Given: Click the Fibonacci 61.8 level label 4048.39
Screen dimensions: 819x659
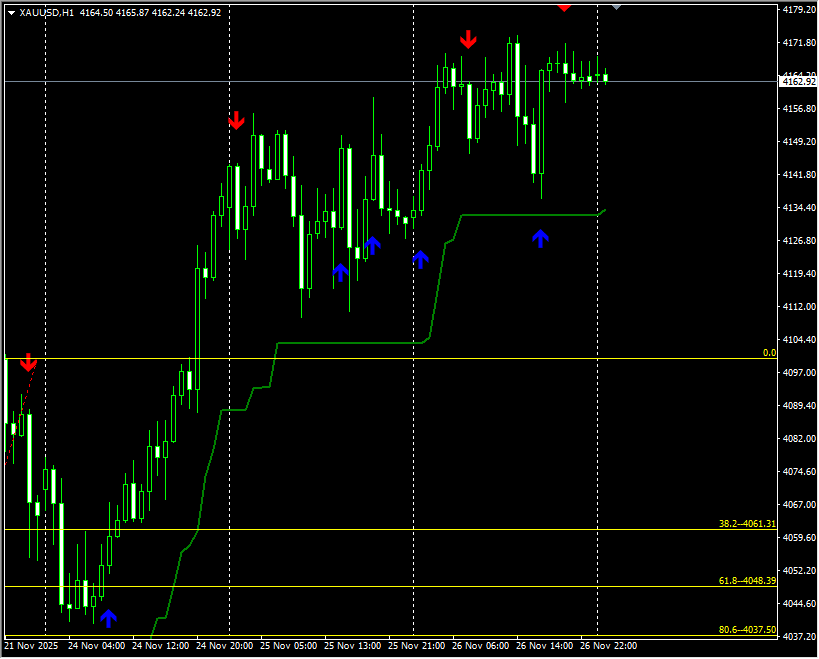Looking at the screenshot, I should [x=747, y=580].
